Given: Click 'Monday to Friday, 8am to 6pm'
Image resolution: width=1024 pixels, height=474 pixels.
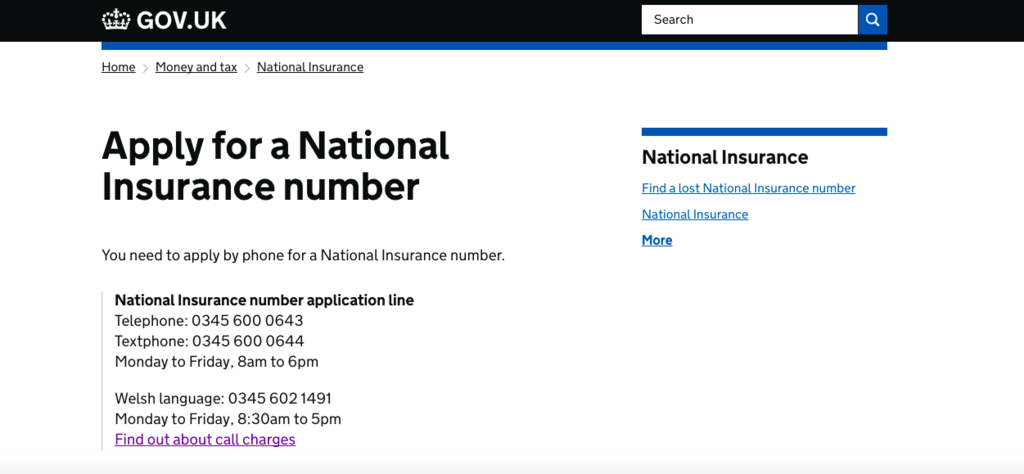Looking at the screenshot, I should (x=217, y=362).
